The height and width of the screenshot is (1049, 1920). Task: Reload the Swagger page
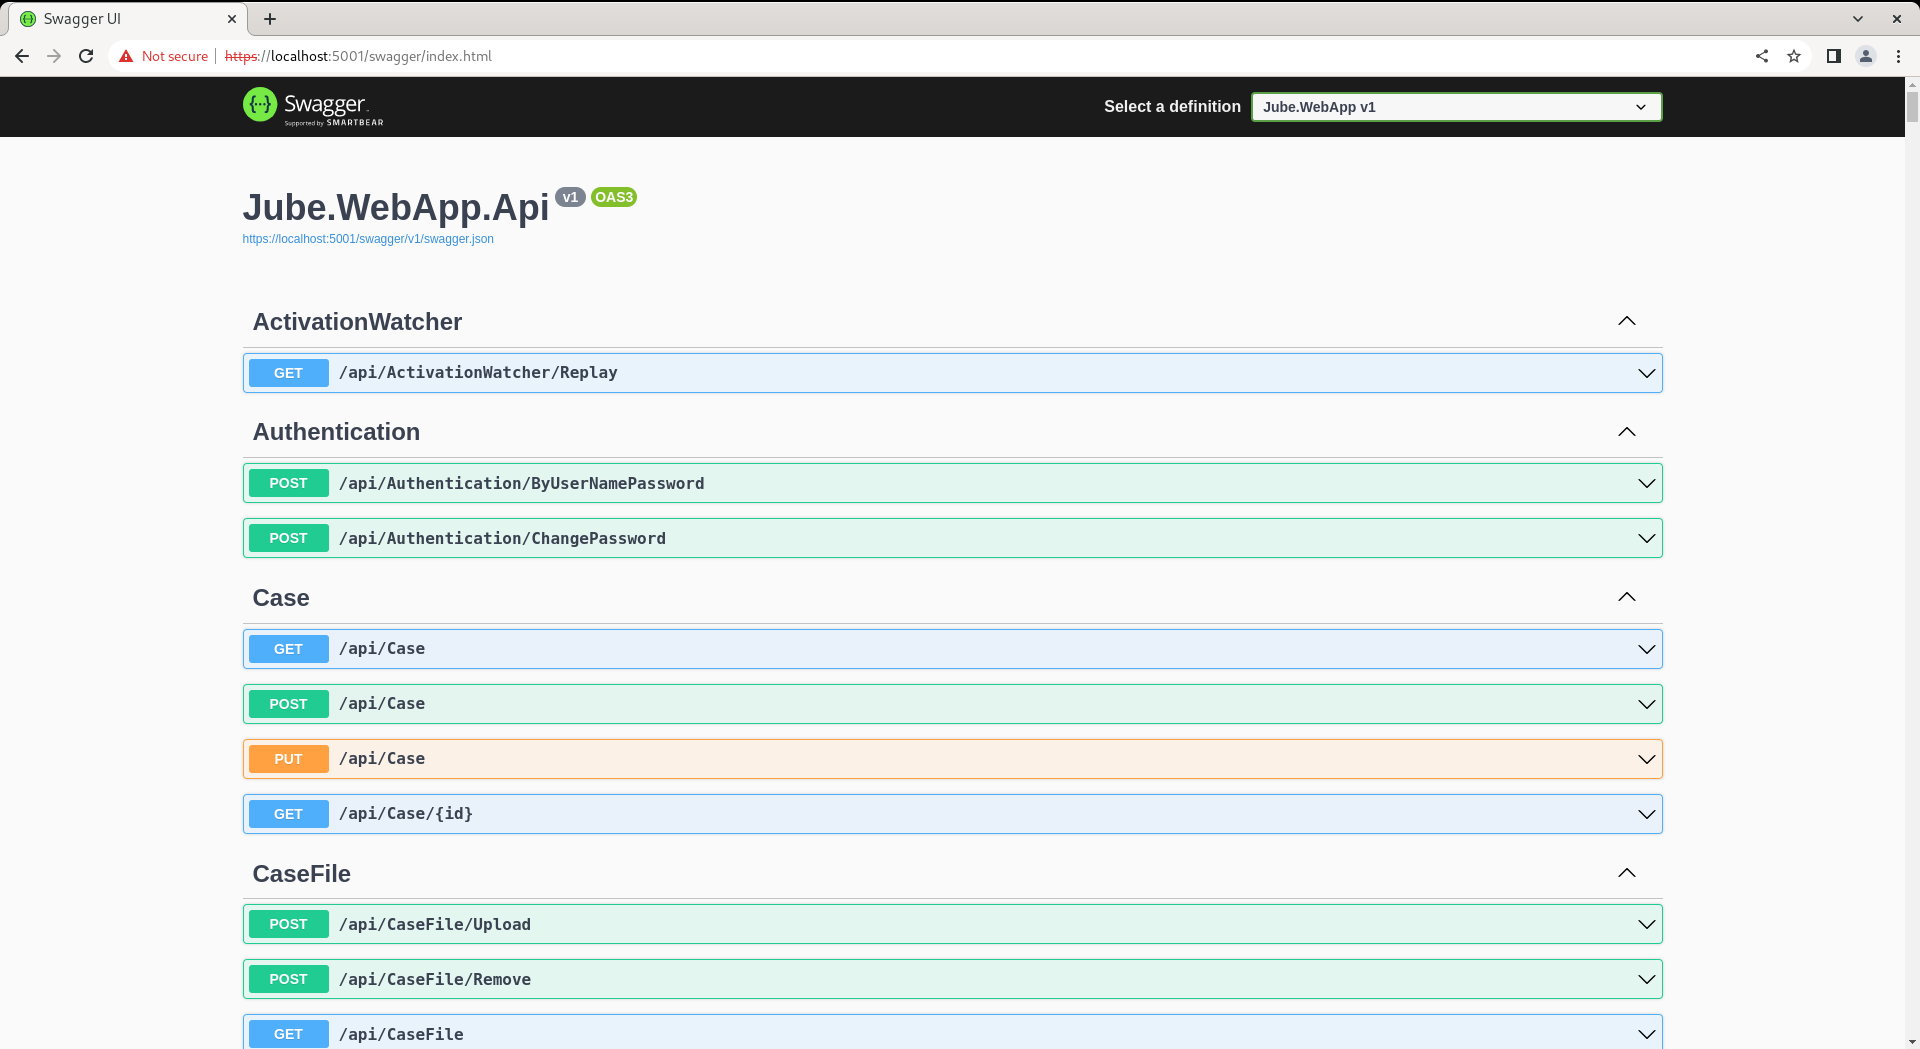click(86, 56)
